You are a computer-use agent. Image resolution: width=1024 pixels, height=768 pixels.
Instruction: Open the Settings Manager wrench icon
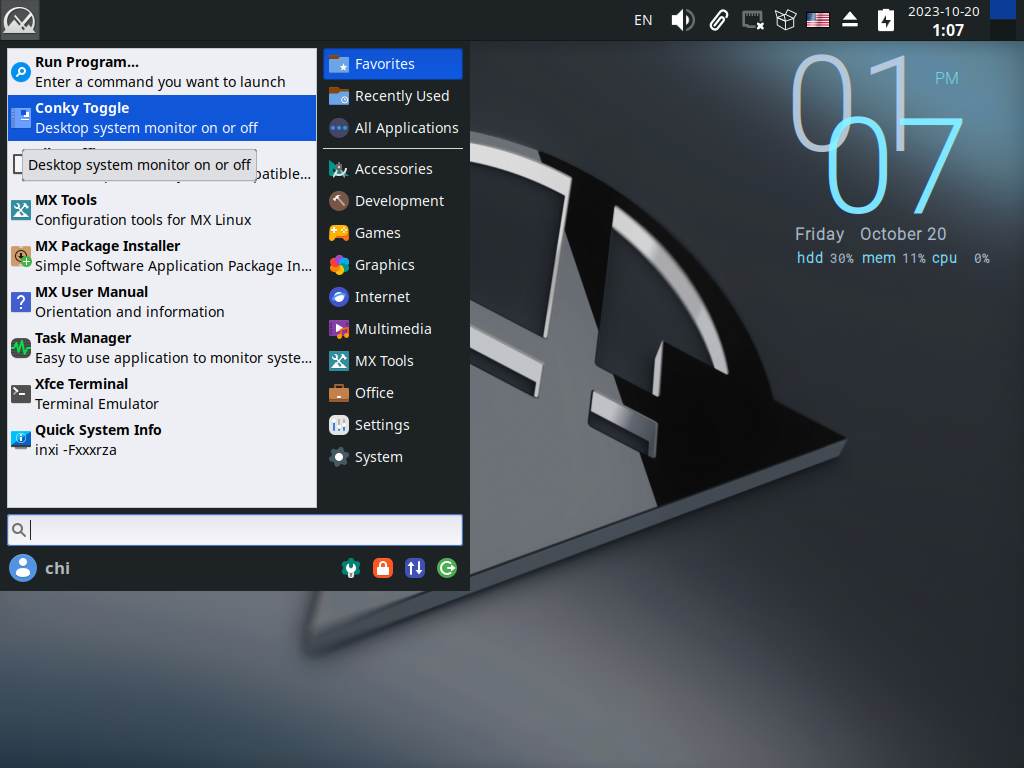coord(351,568)
